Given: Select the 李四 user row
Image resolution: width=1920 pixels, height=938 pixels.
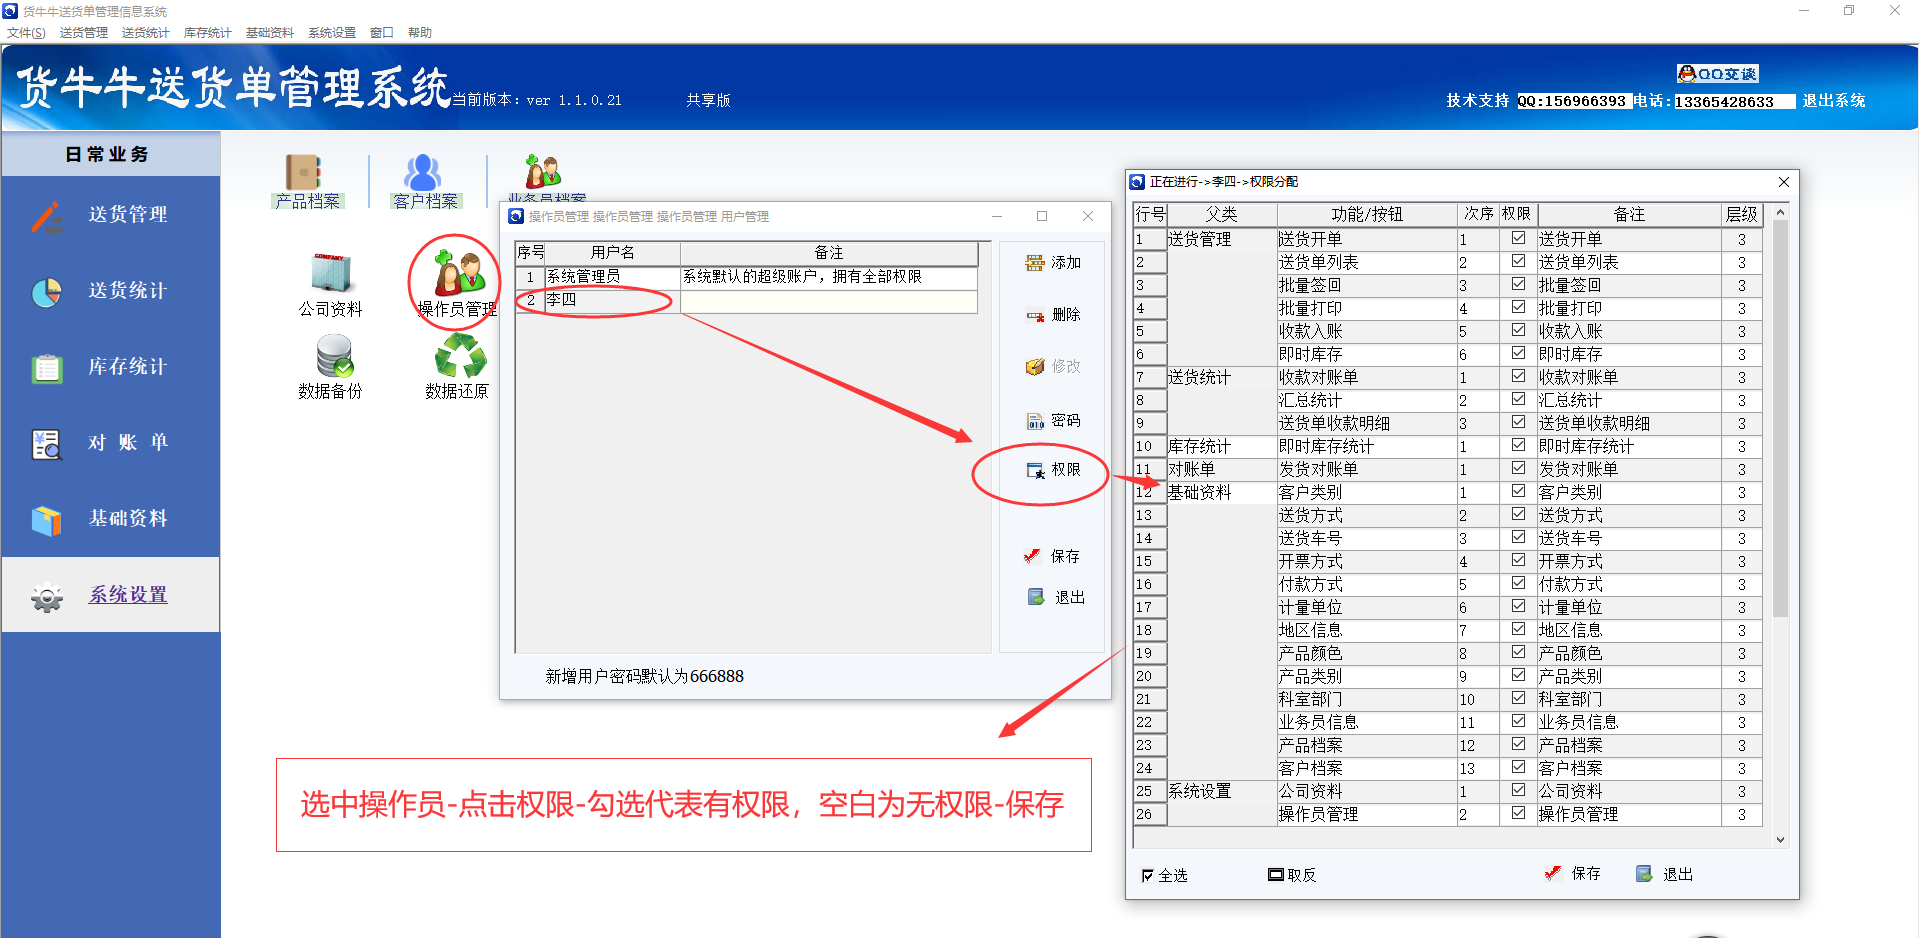Looking at the screenshot, I should [746, 300].
